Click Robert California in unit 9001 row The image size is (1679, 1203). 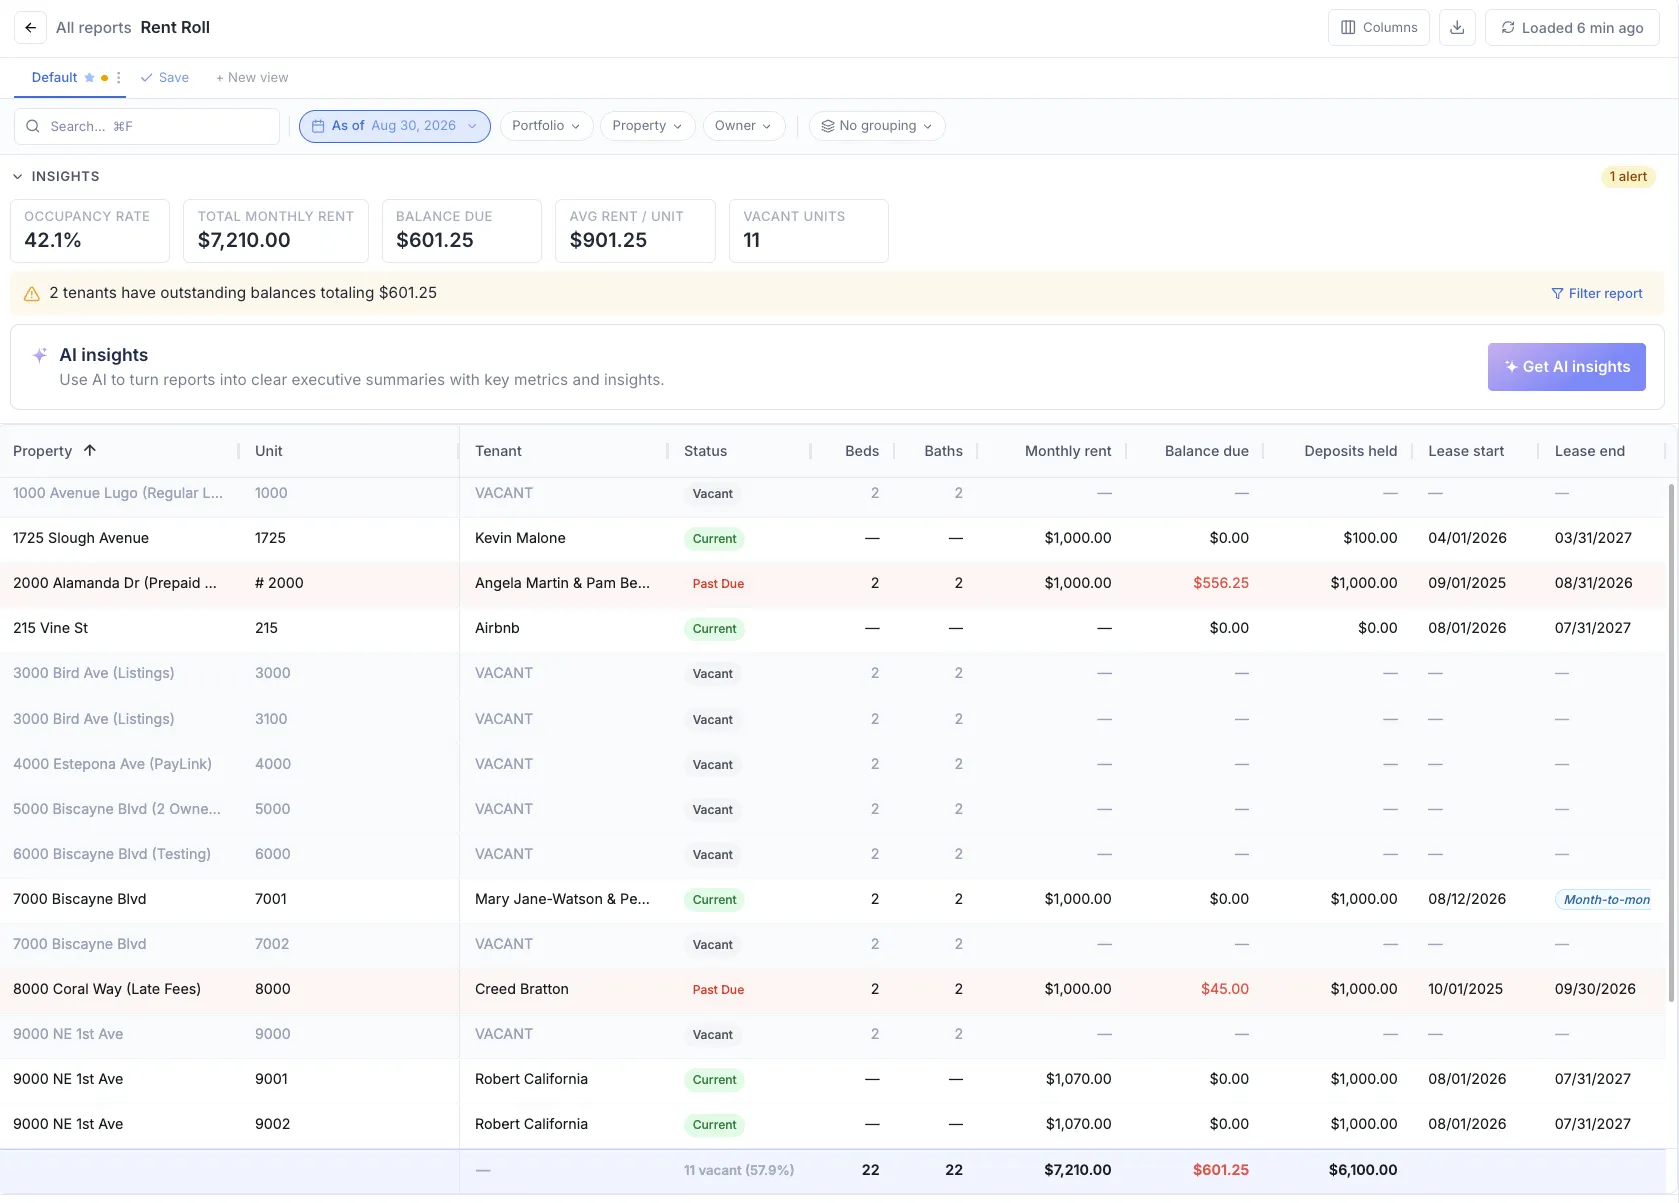click(x=531, y=1079)
